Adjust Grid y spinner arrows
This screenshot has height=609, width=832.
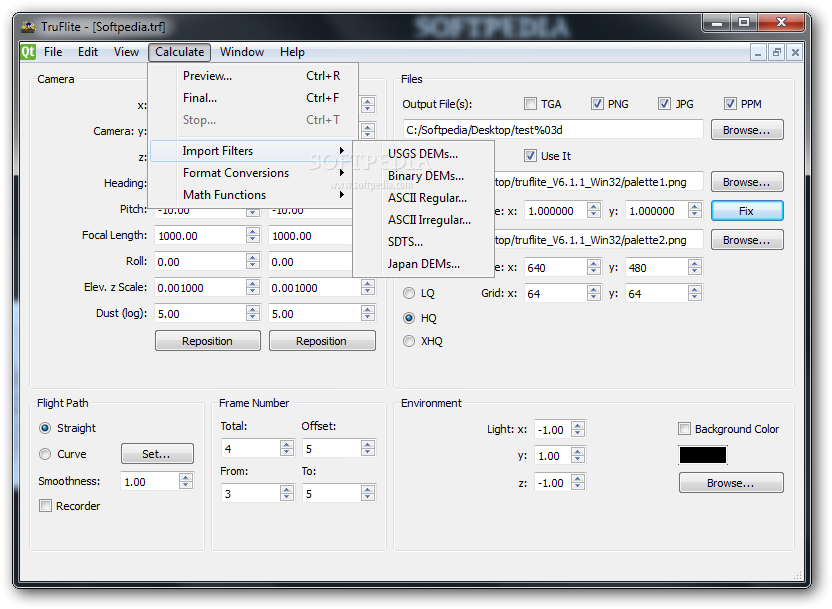tap(695, 293)
